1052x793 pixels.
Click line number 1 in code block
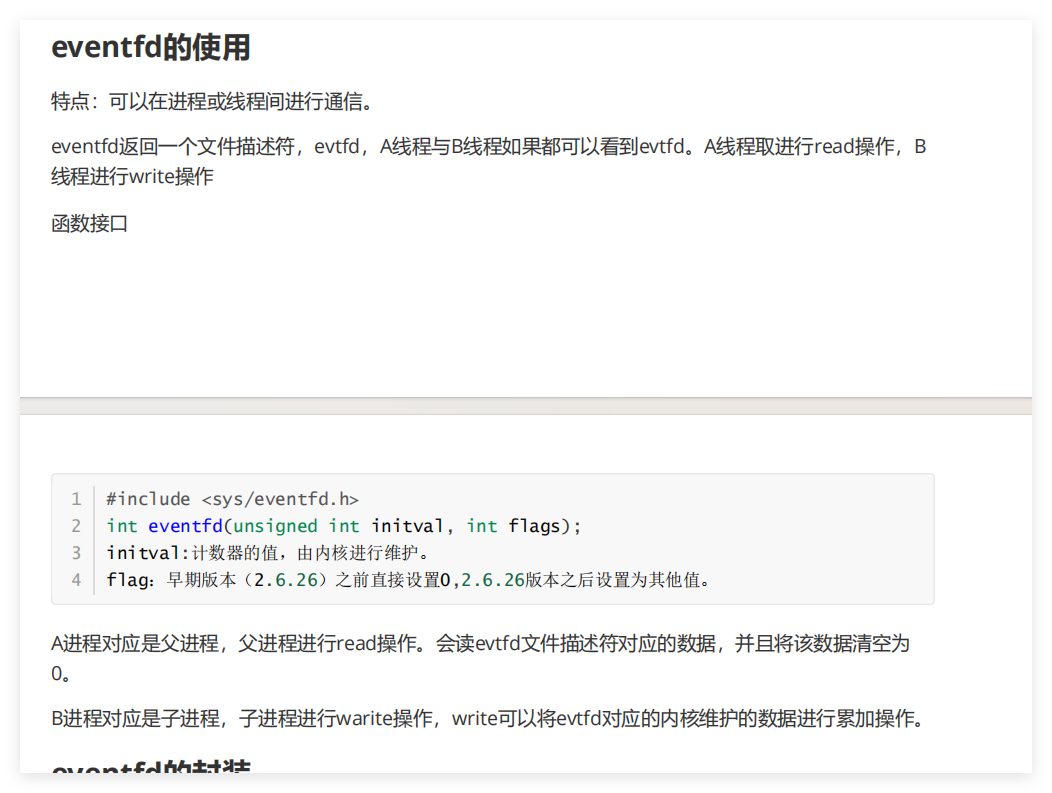tap(76, 499)
